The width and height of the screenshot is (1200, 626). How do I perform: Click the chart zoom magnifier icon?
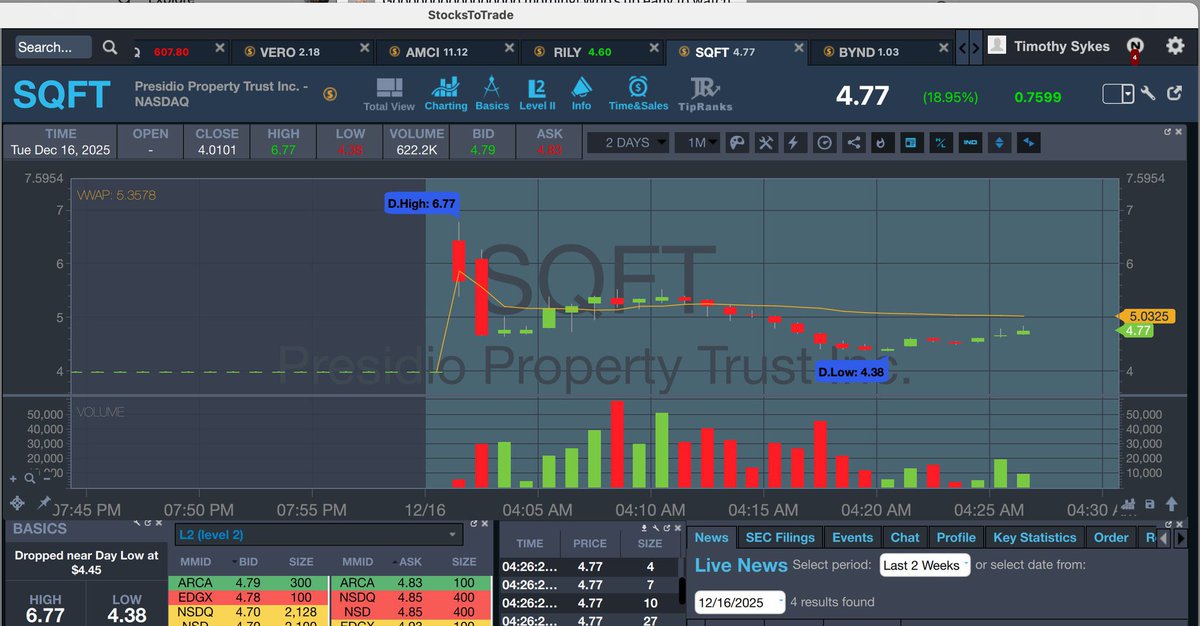point(29,479)
